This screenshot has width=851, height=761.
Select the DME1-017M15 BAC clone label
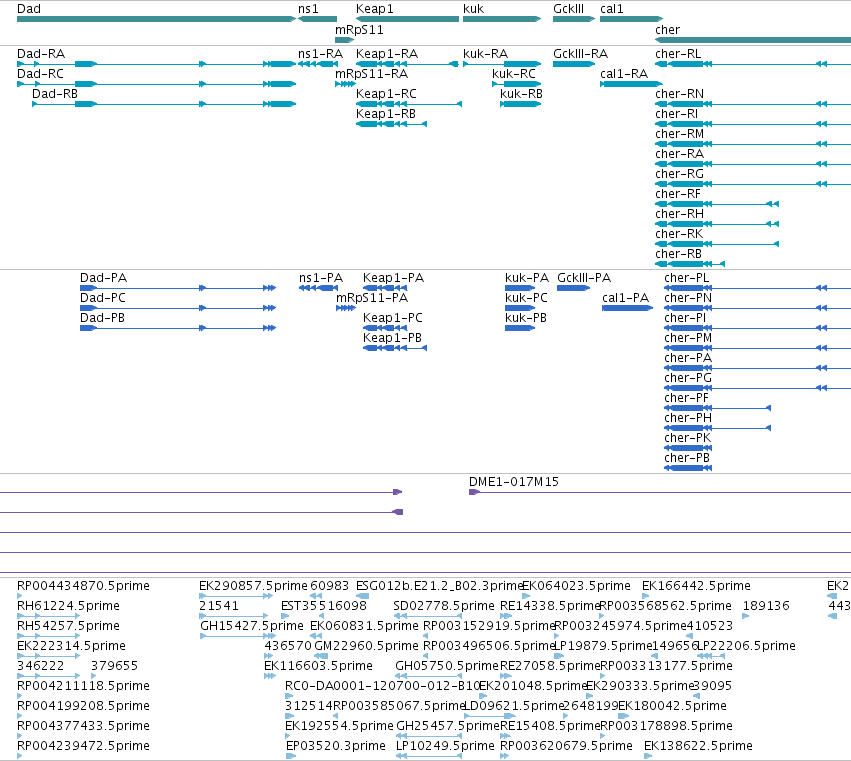tap(514, 482)
